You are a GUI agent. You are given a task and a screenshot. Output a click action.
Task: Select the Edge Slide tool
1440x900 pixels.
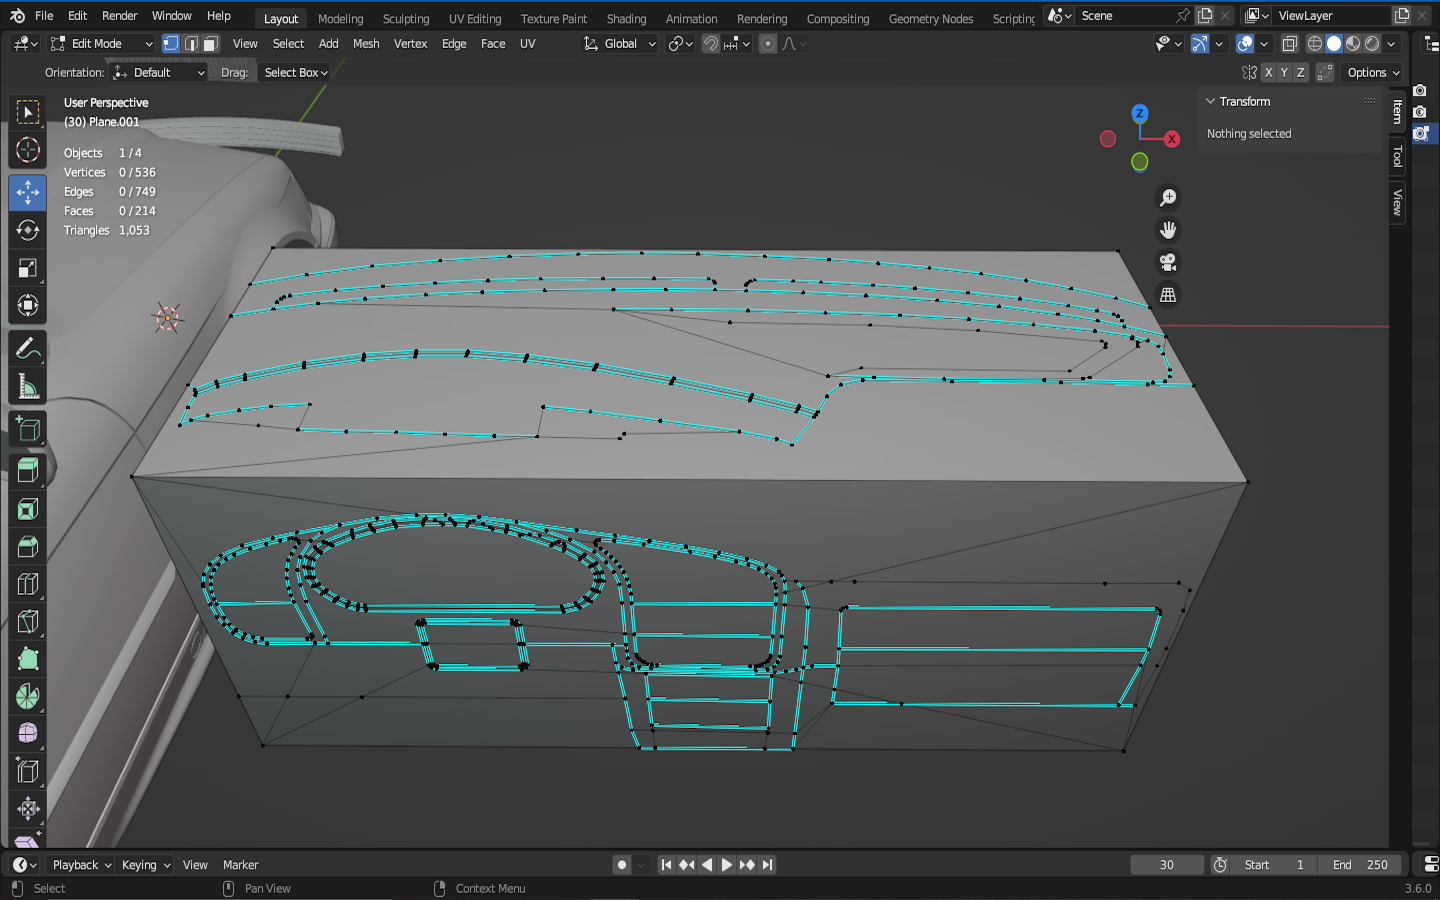click(x=28, y=771)
